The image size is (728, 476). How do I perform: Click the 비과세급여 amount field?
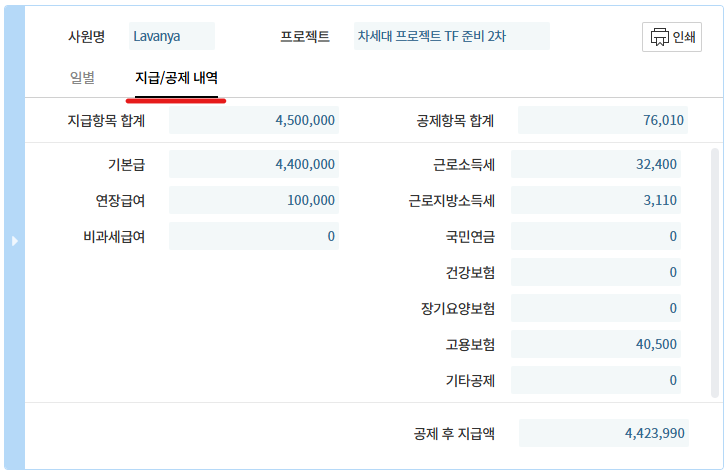tap(254, 236)
